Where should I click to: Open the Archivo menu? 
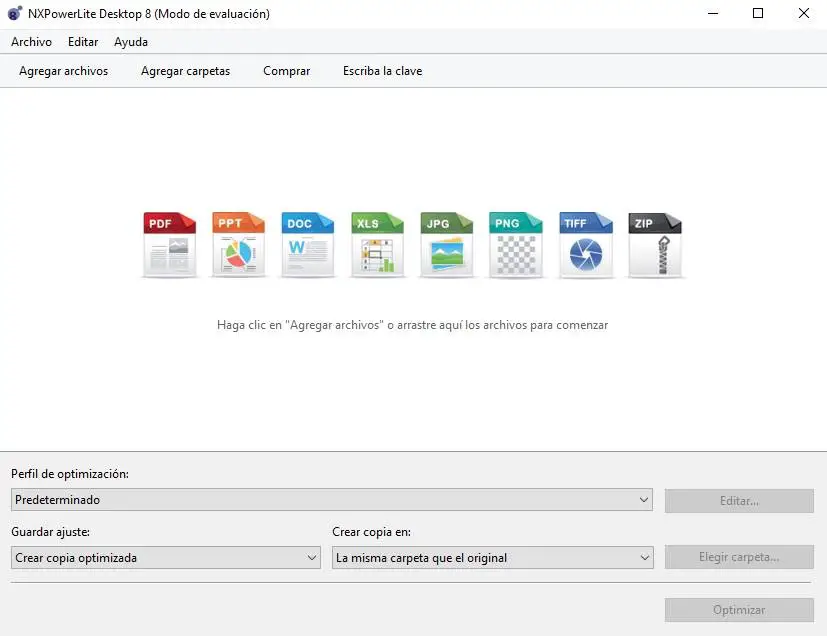click(x=31, y=42)
